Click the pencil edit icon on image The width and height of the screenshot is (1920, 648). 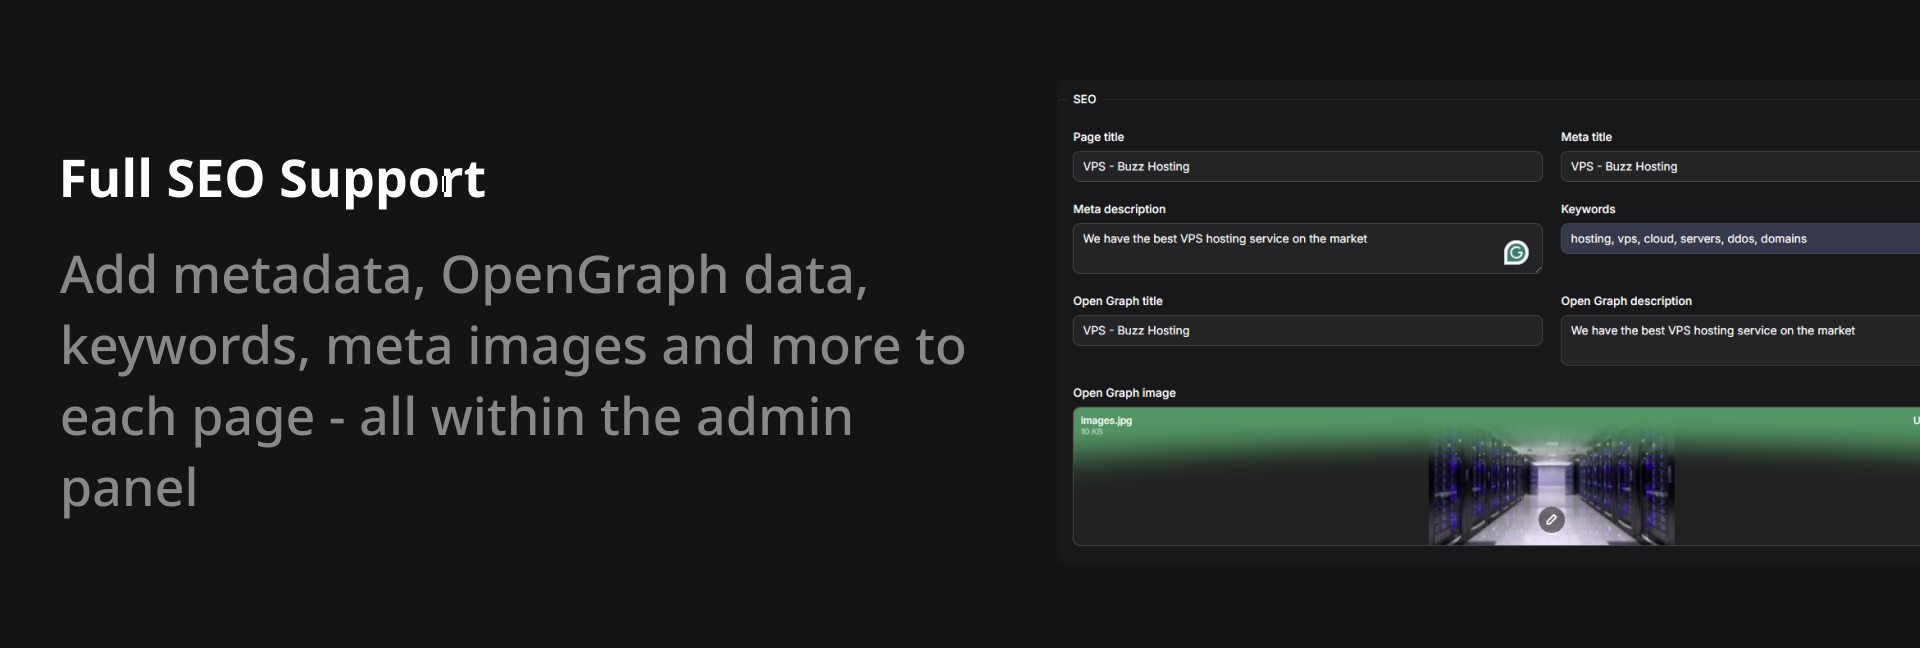click(1551, 520)
